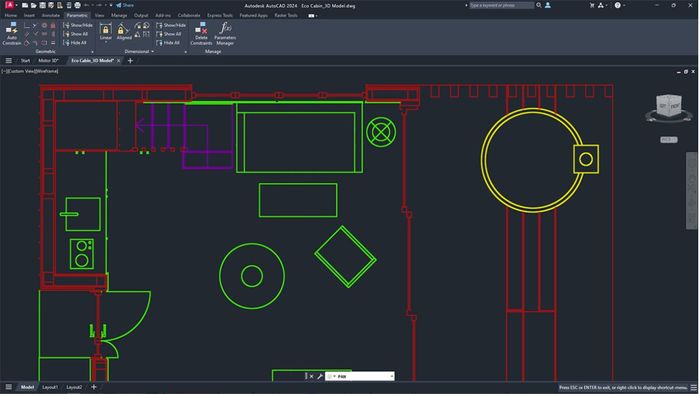This screenshot has height=394, width=700.
Task: Open the WCS coordinate system dropdown
Action: tap(668, 140)
